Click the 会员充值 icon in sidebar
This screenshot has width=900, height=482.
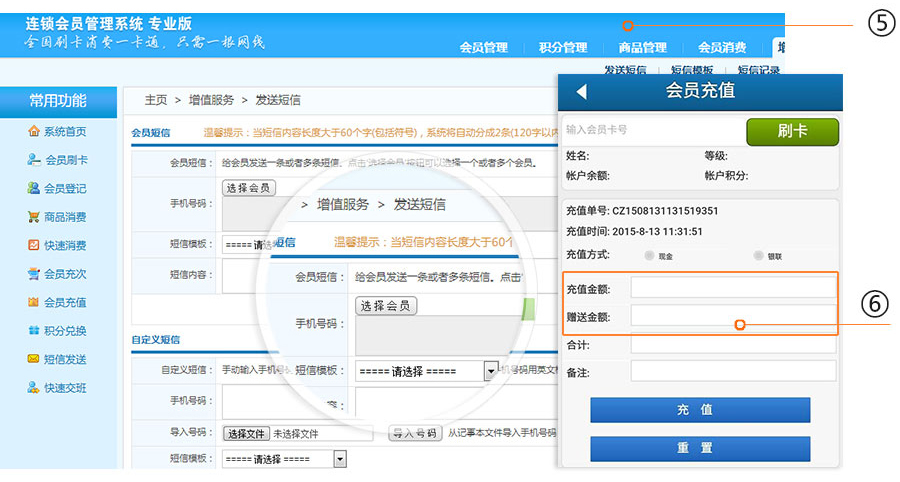click(34, 302)
